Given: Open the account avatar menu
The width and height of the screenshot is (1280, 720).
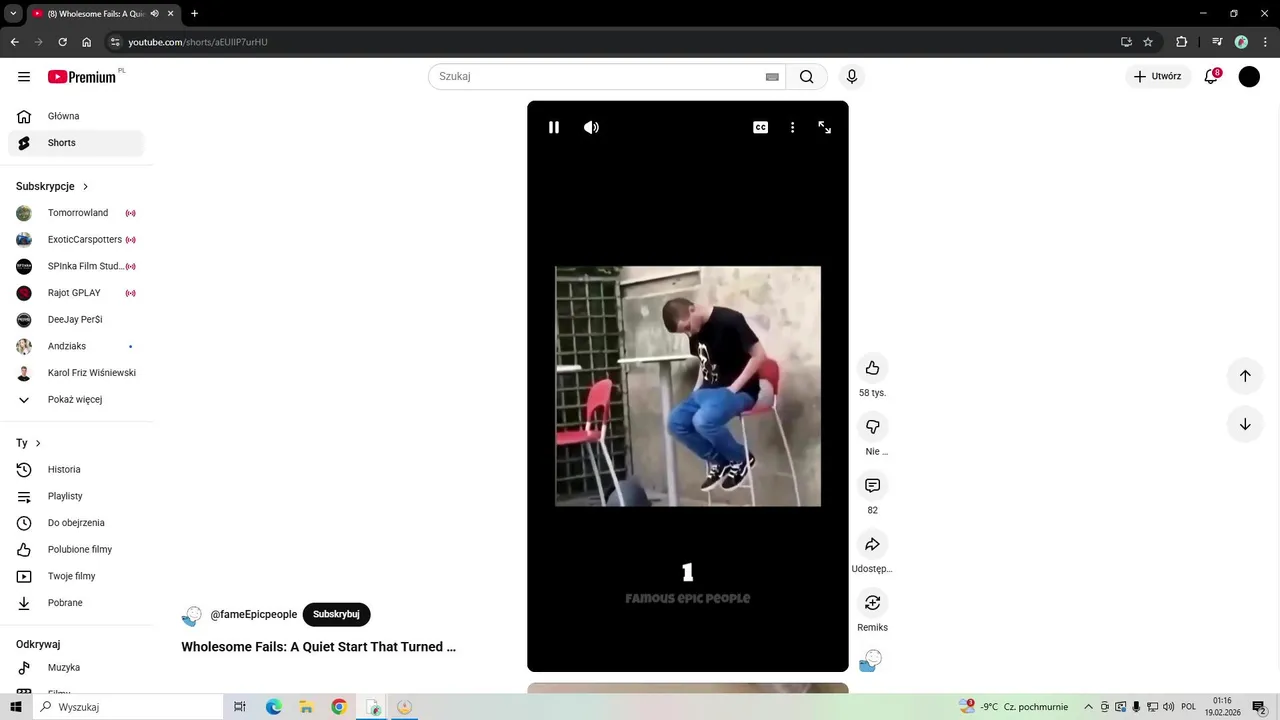Looking at the screenshot, I should [x=1249, y=76].
